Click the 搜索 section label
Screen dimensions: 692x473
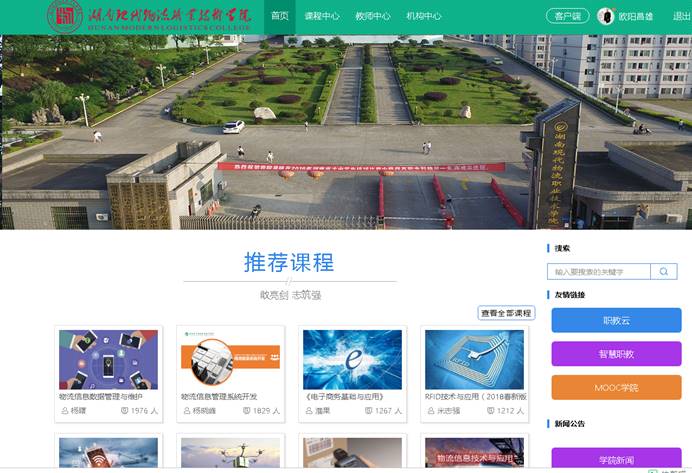coord(562,248)
